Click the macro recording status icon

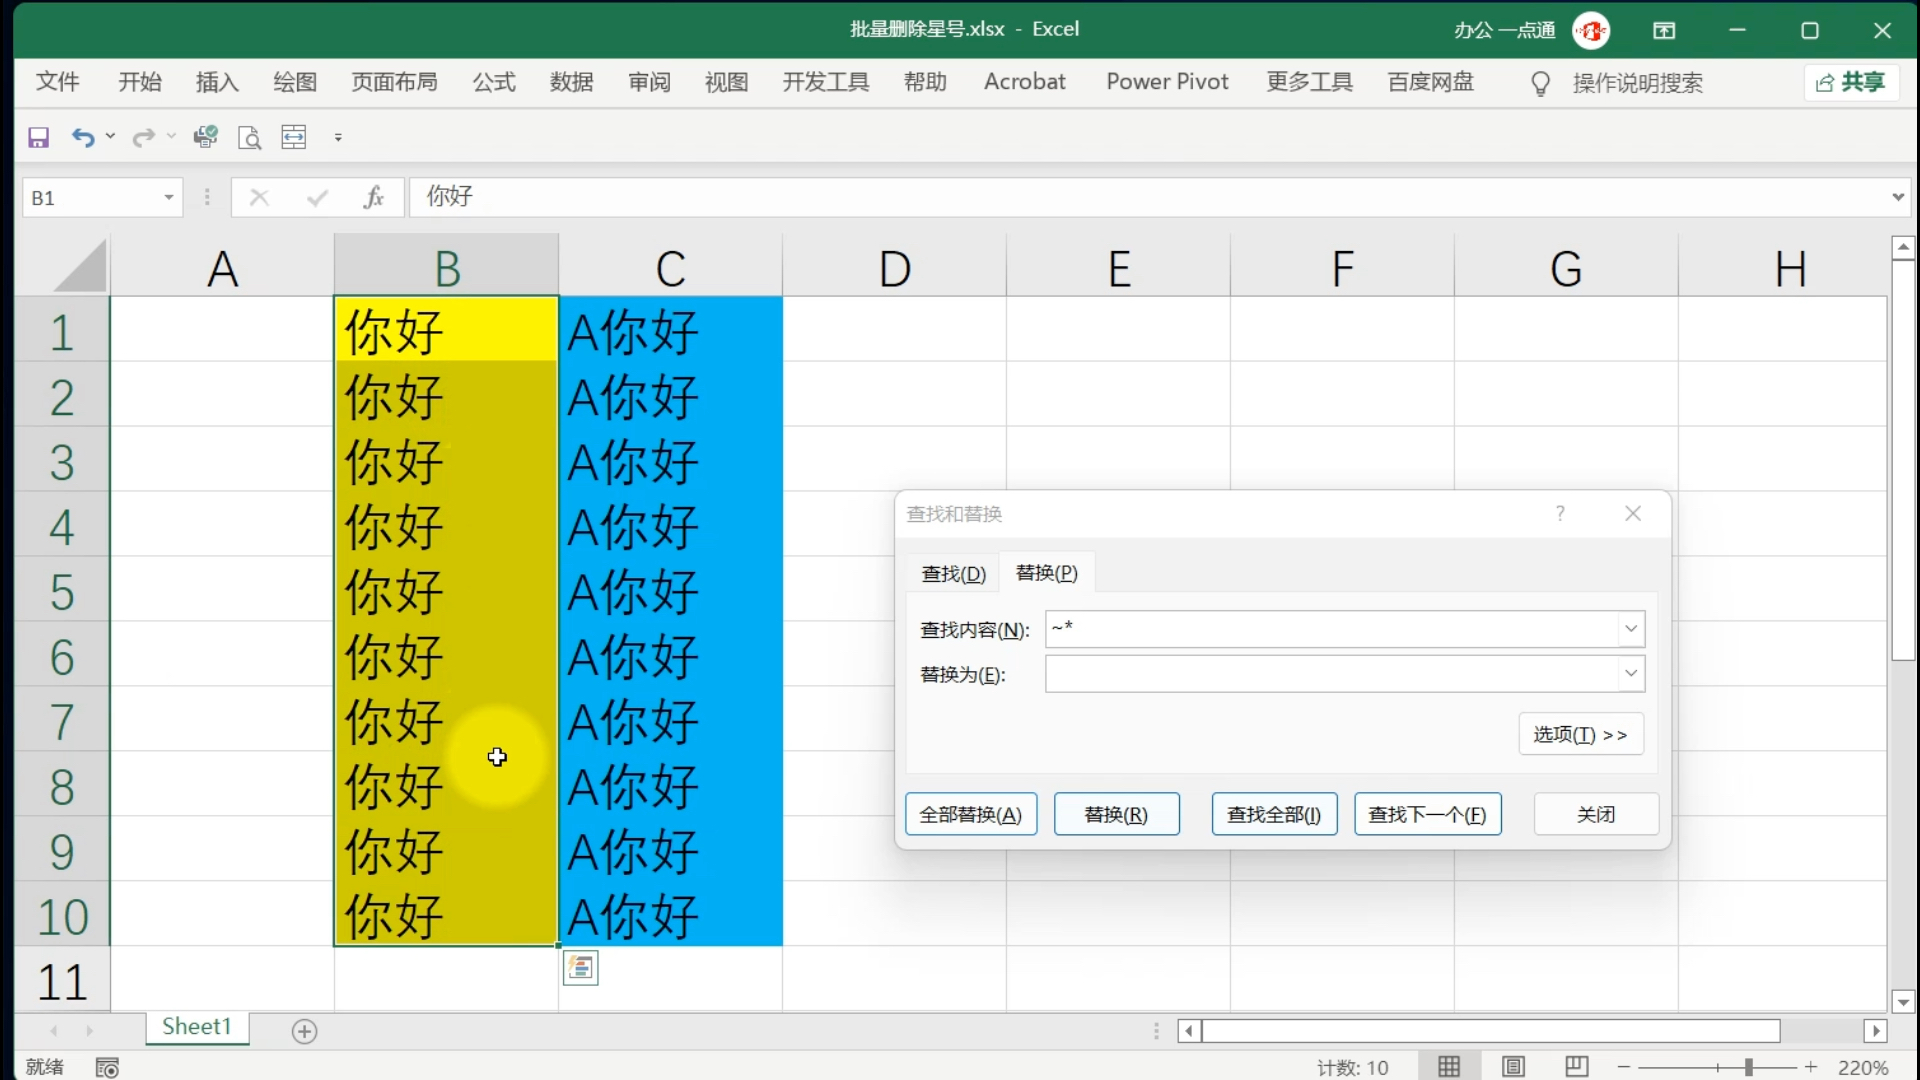107,1068
